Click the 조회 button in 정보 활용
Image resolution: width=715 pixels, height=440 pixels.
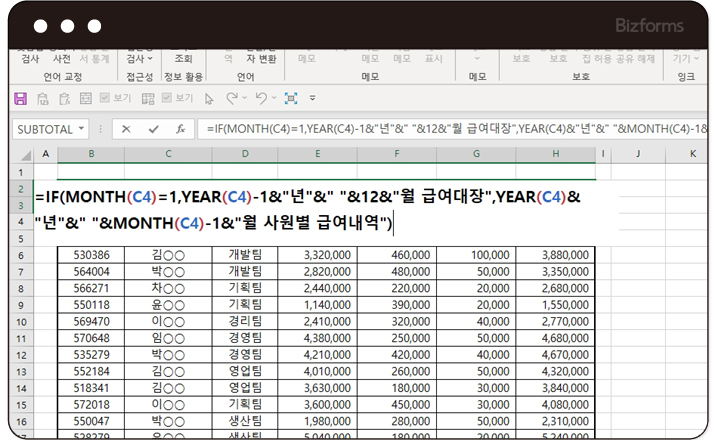(x=183, y=59)
